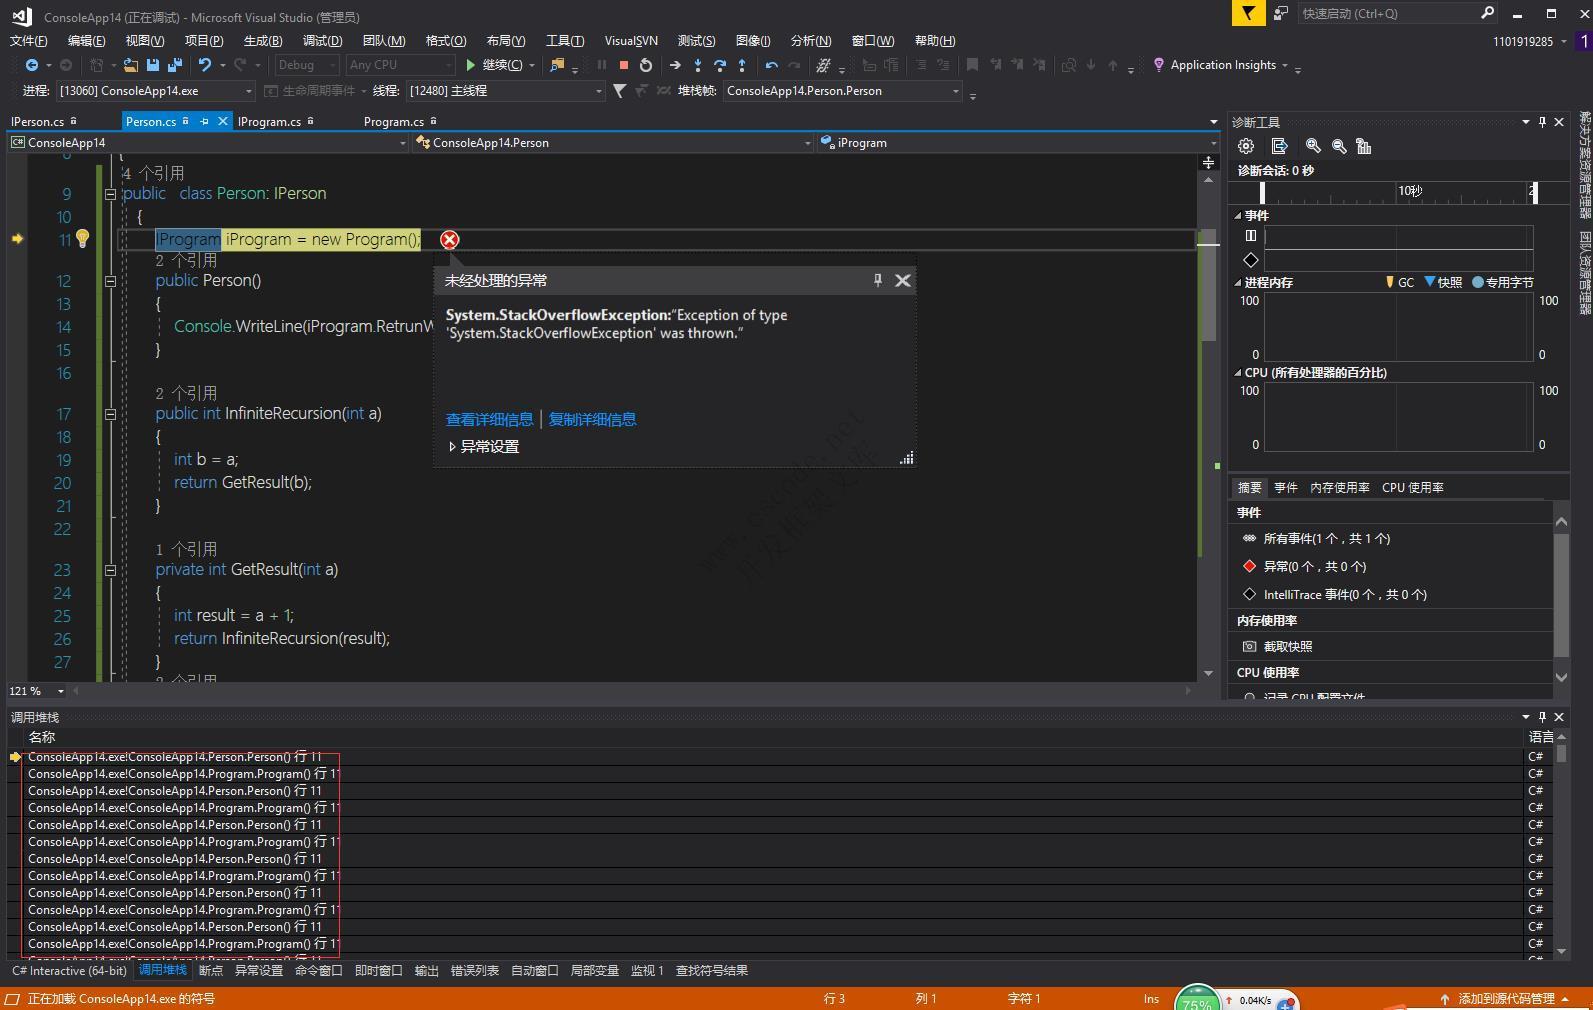
Task: Click the Restart debugging icon
Action: pos(646,65)
